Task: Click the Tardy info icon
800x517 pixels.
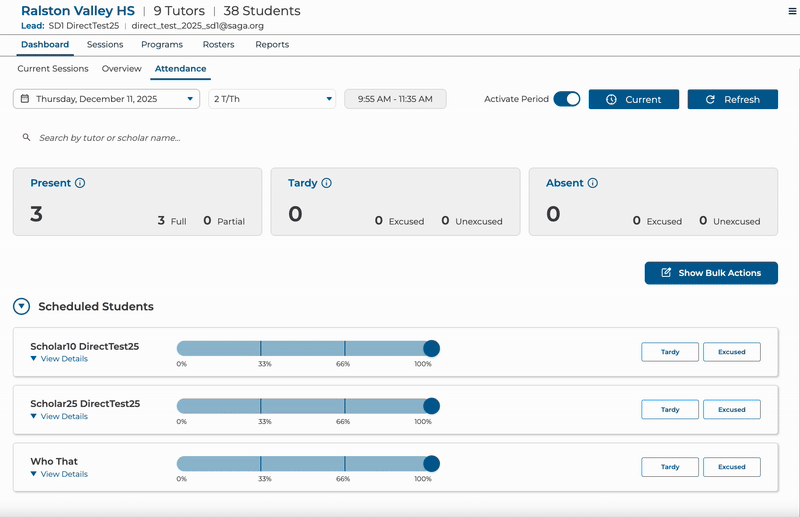Action: (x=327, y=183)
